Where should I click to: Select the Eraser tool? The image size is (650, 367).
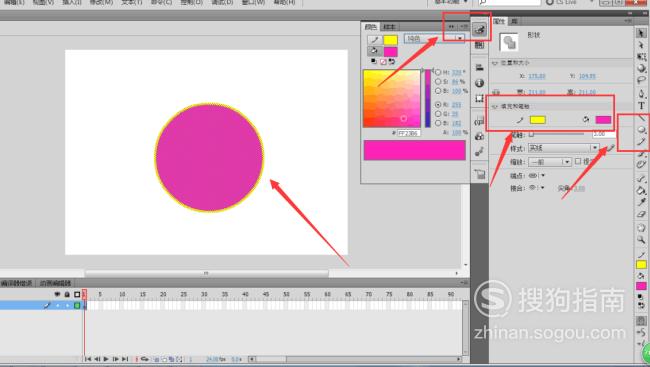(x=641, y=214)
